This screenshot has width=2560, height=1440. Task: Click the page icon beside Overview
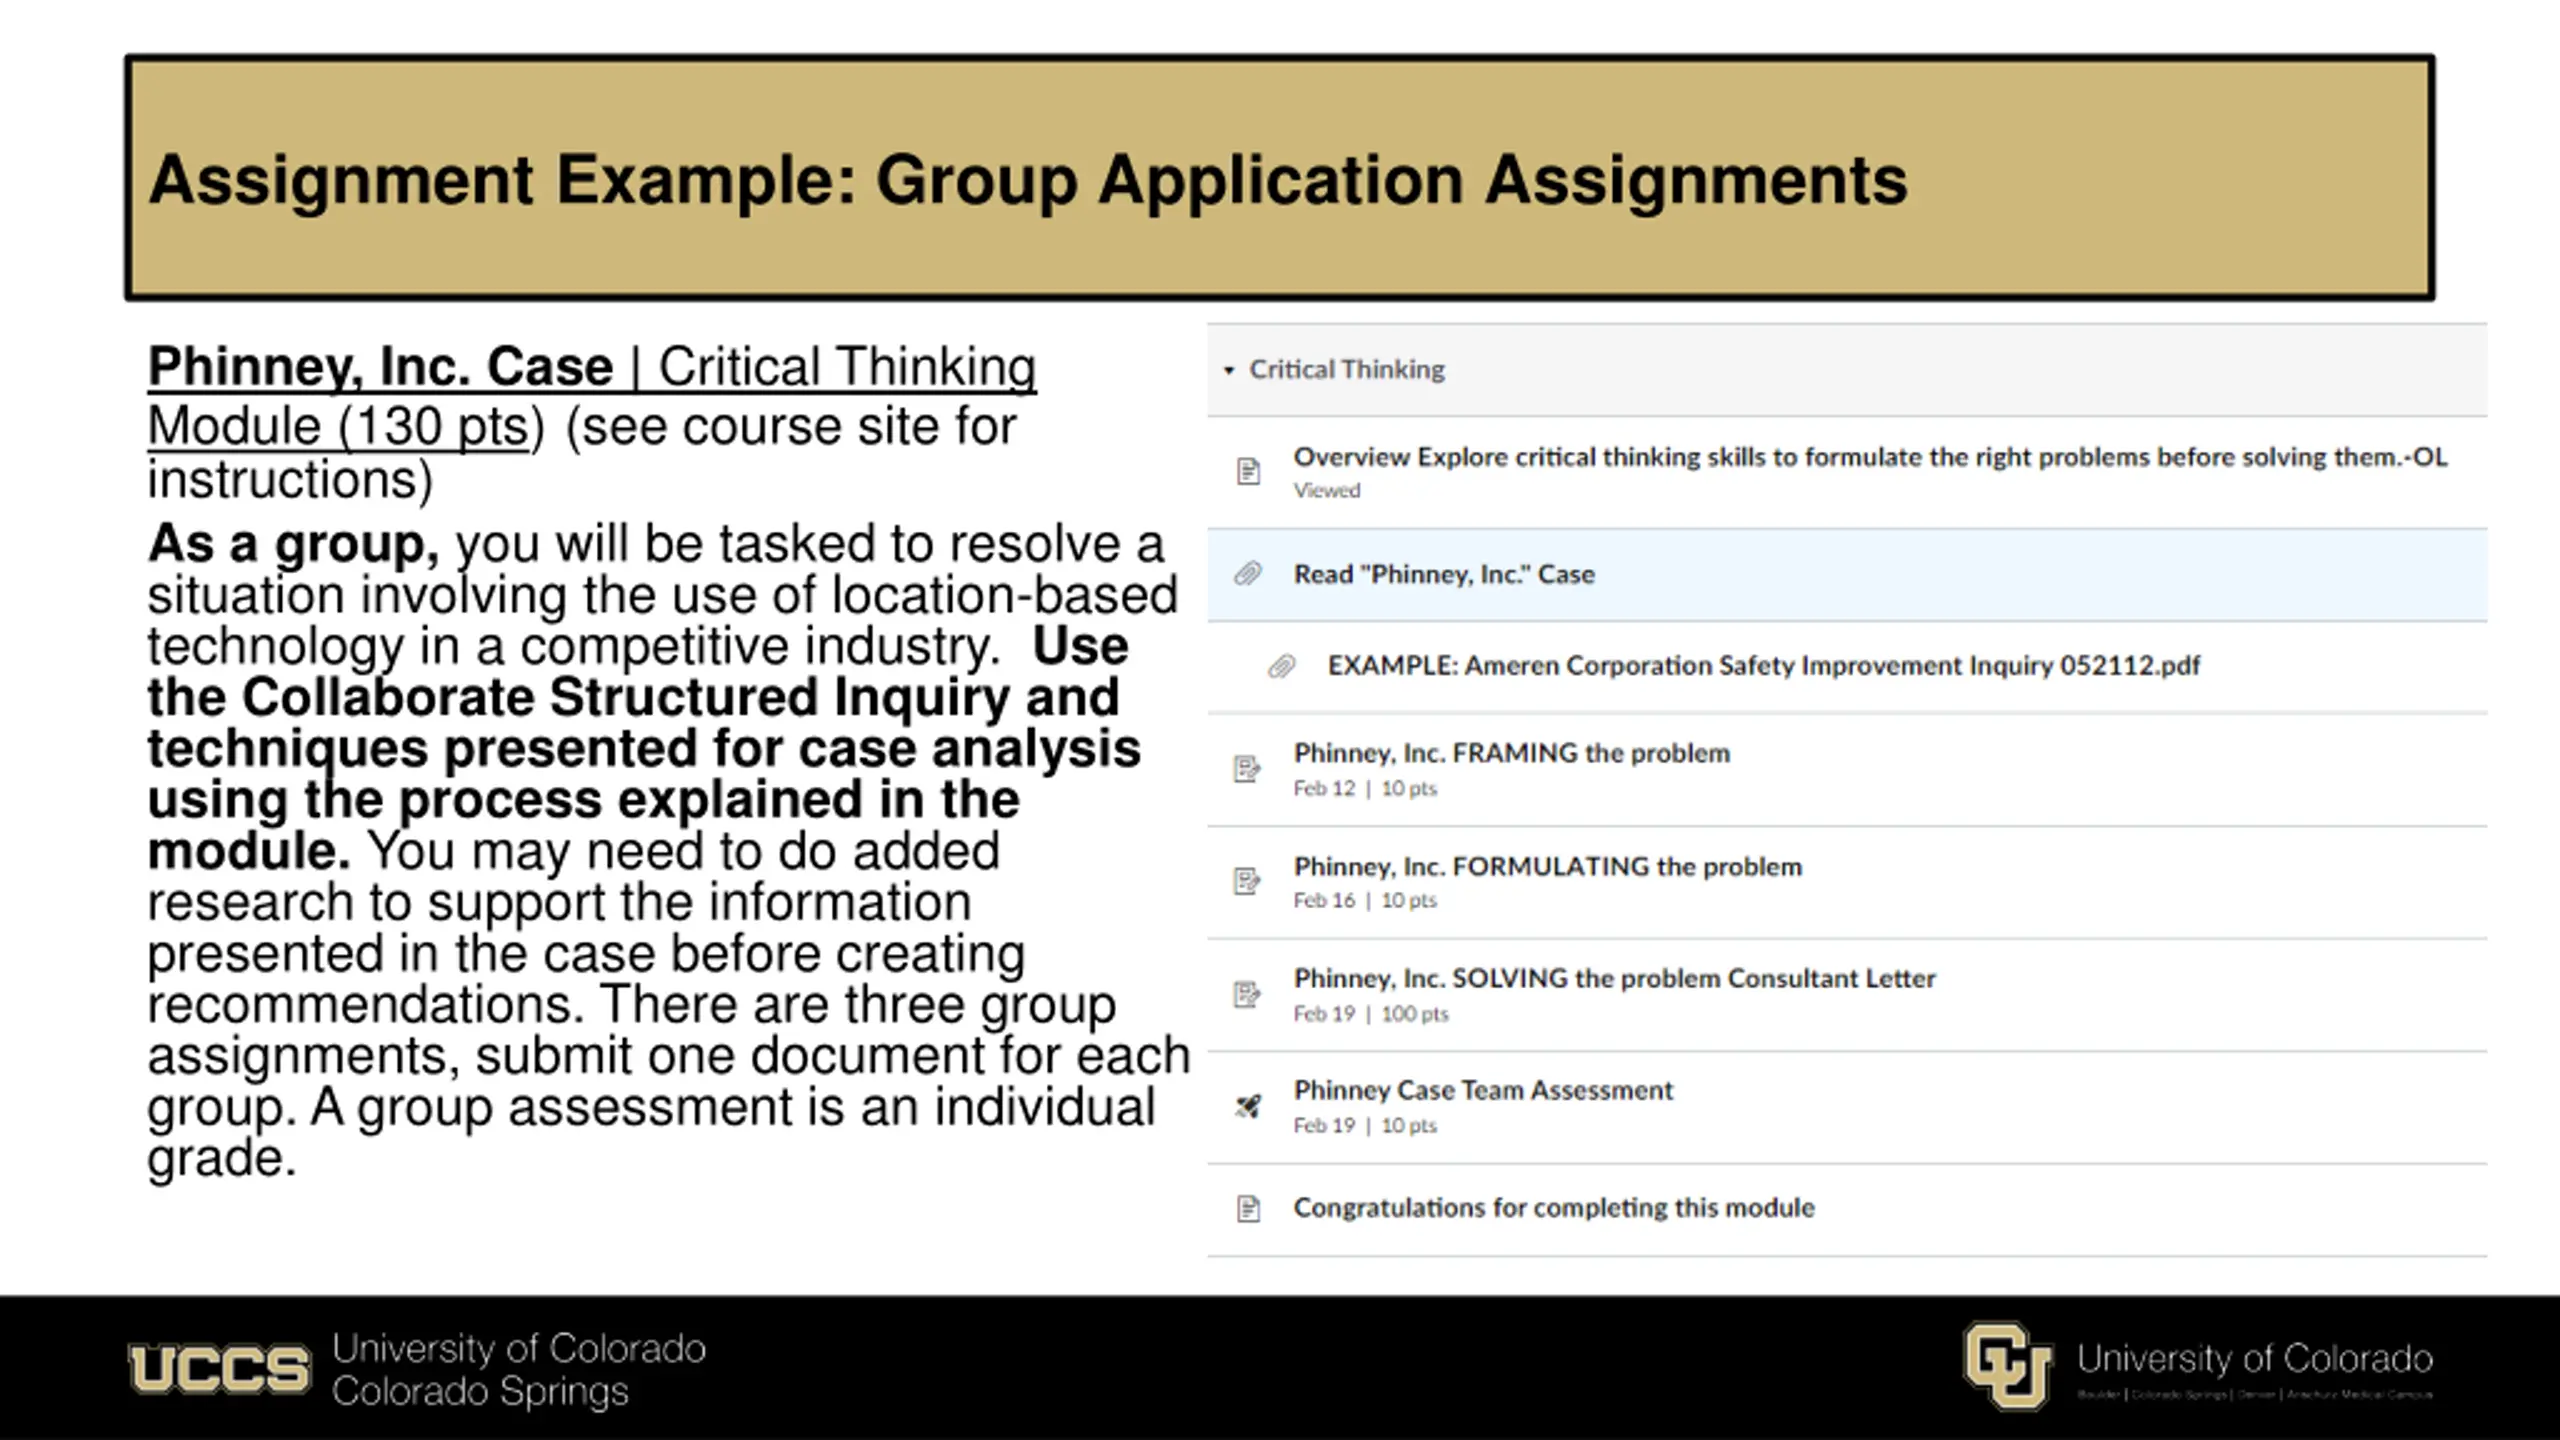click(1248, 471)
